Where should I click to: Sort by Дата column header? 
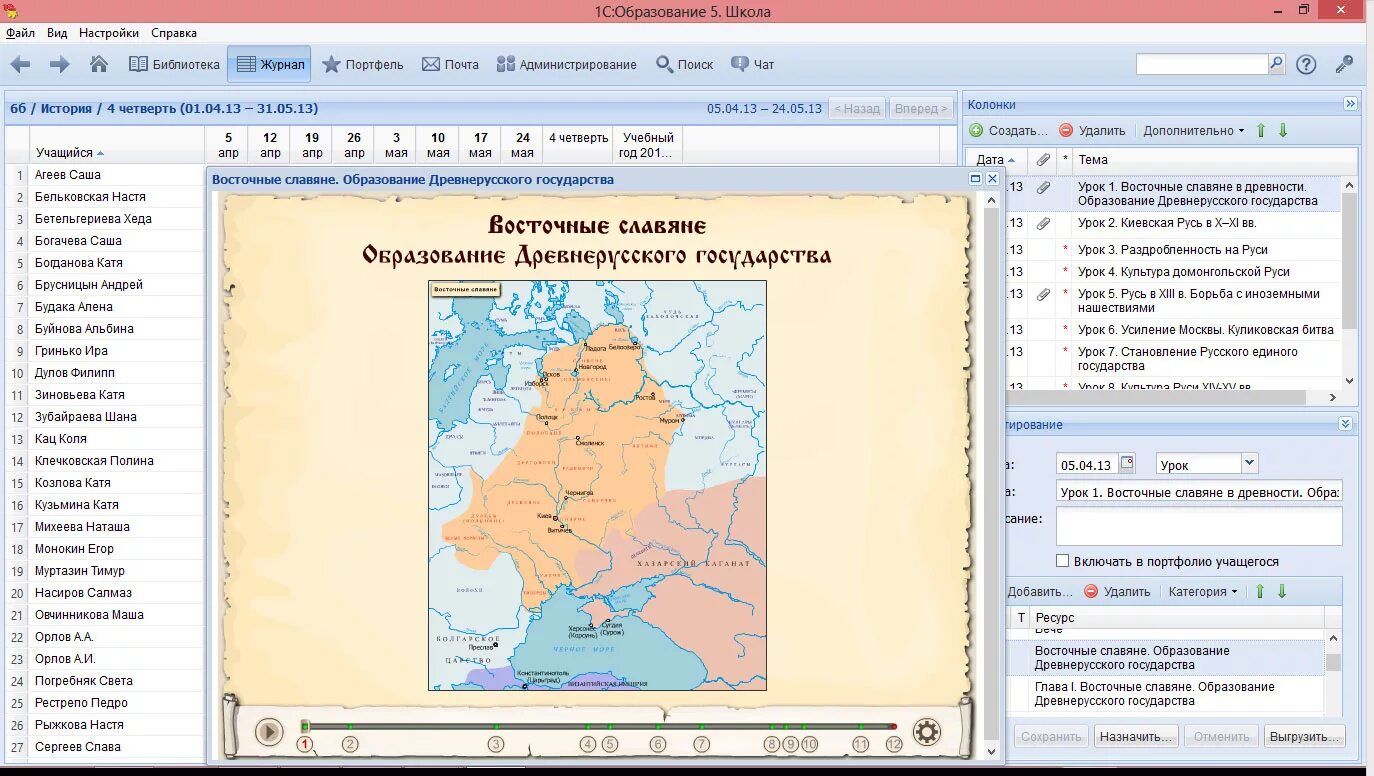pyautogui.click(x=996, y=160)
